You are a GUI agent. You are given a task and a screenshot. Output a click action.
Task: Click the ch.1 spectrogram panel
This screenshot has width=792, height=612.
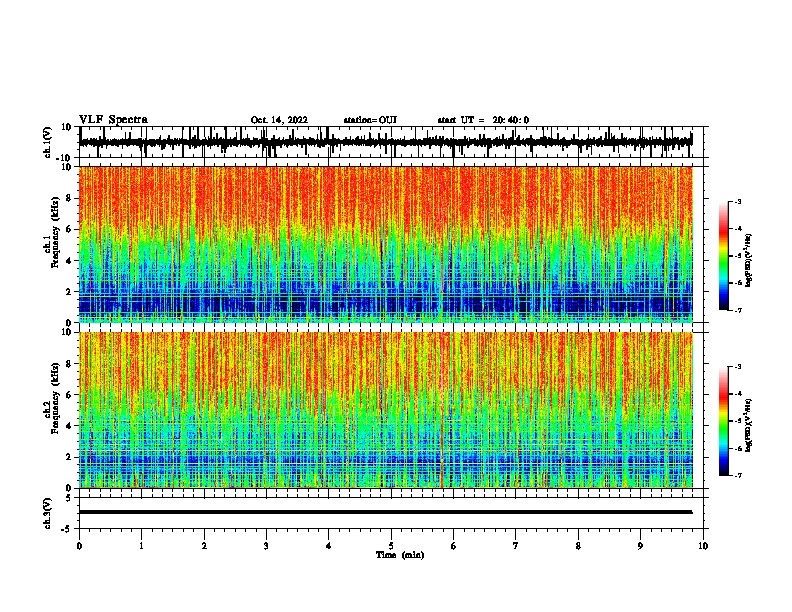pyautogui.click(x=385, y=244)
